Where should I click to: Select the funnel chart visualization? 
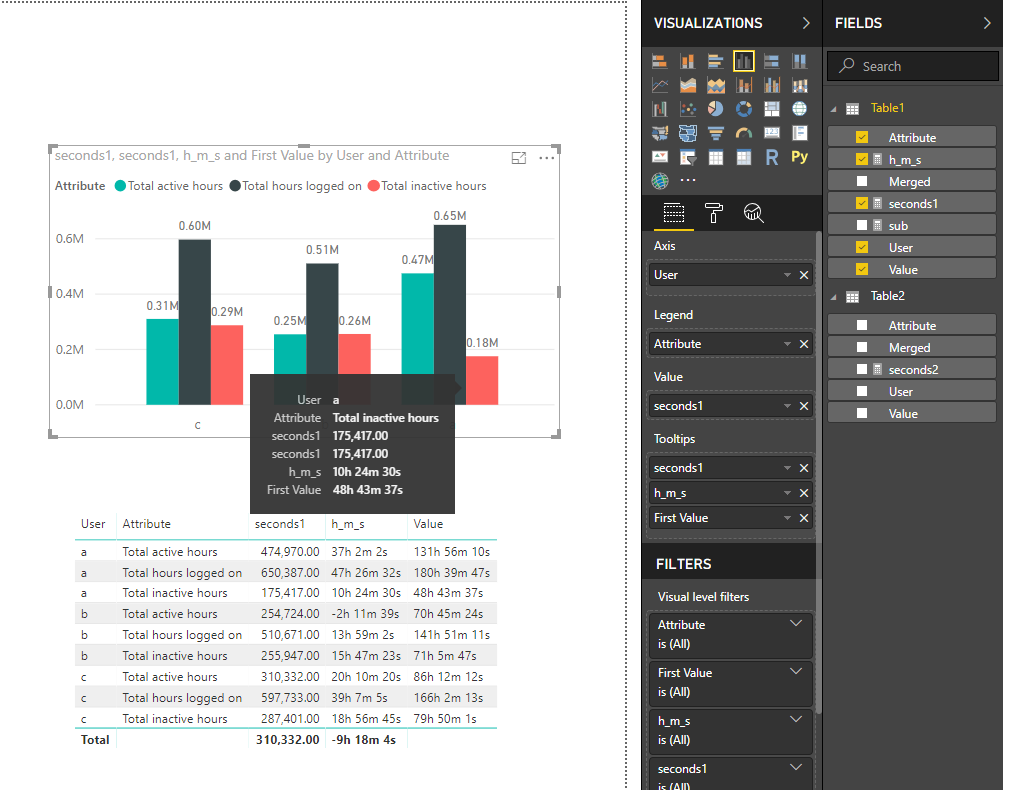[x=715, y=133]
